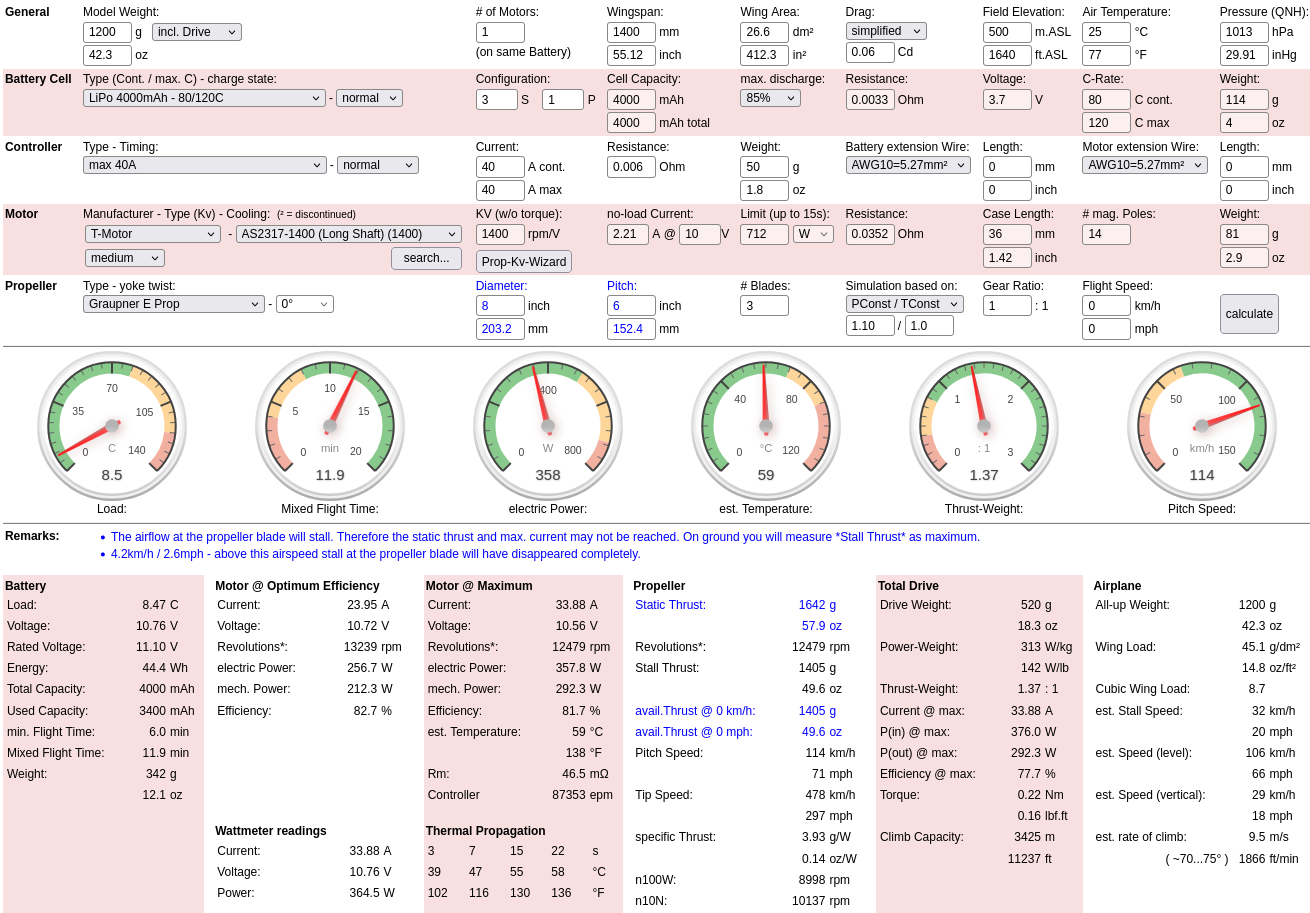Click the # Blades input field

[x=764, y=305]
